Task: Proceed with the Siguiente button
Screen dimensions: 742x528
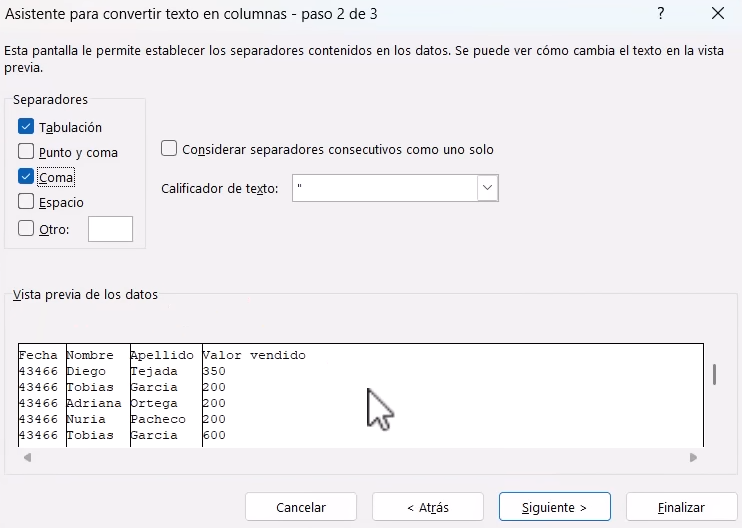Action: (555, 507)
